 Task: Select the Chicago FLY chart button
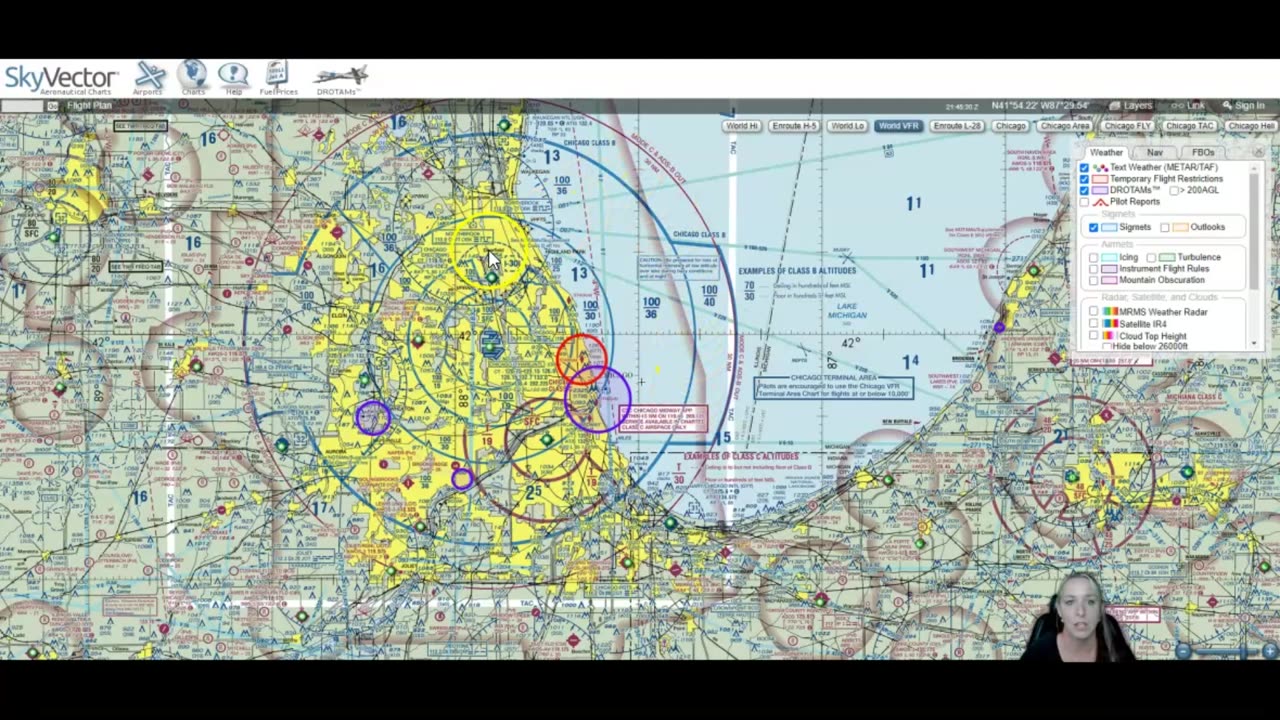(x=1127, y=126)
